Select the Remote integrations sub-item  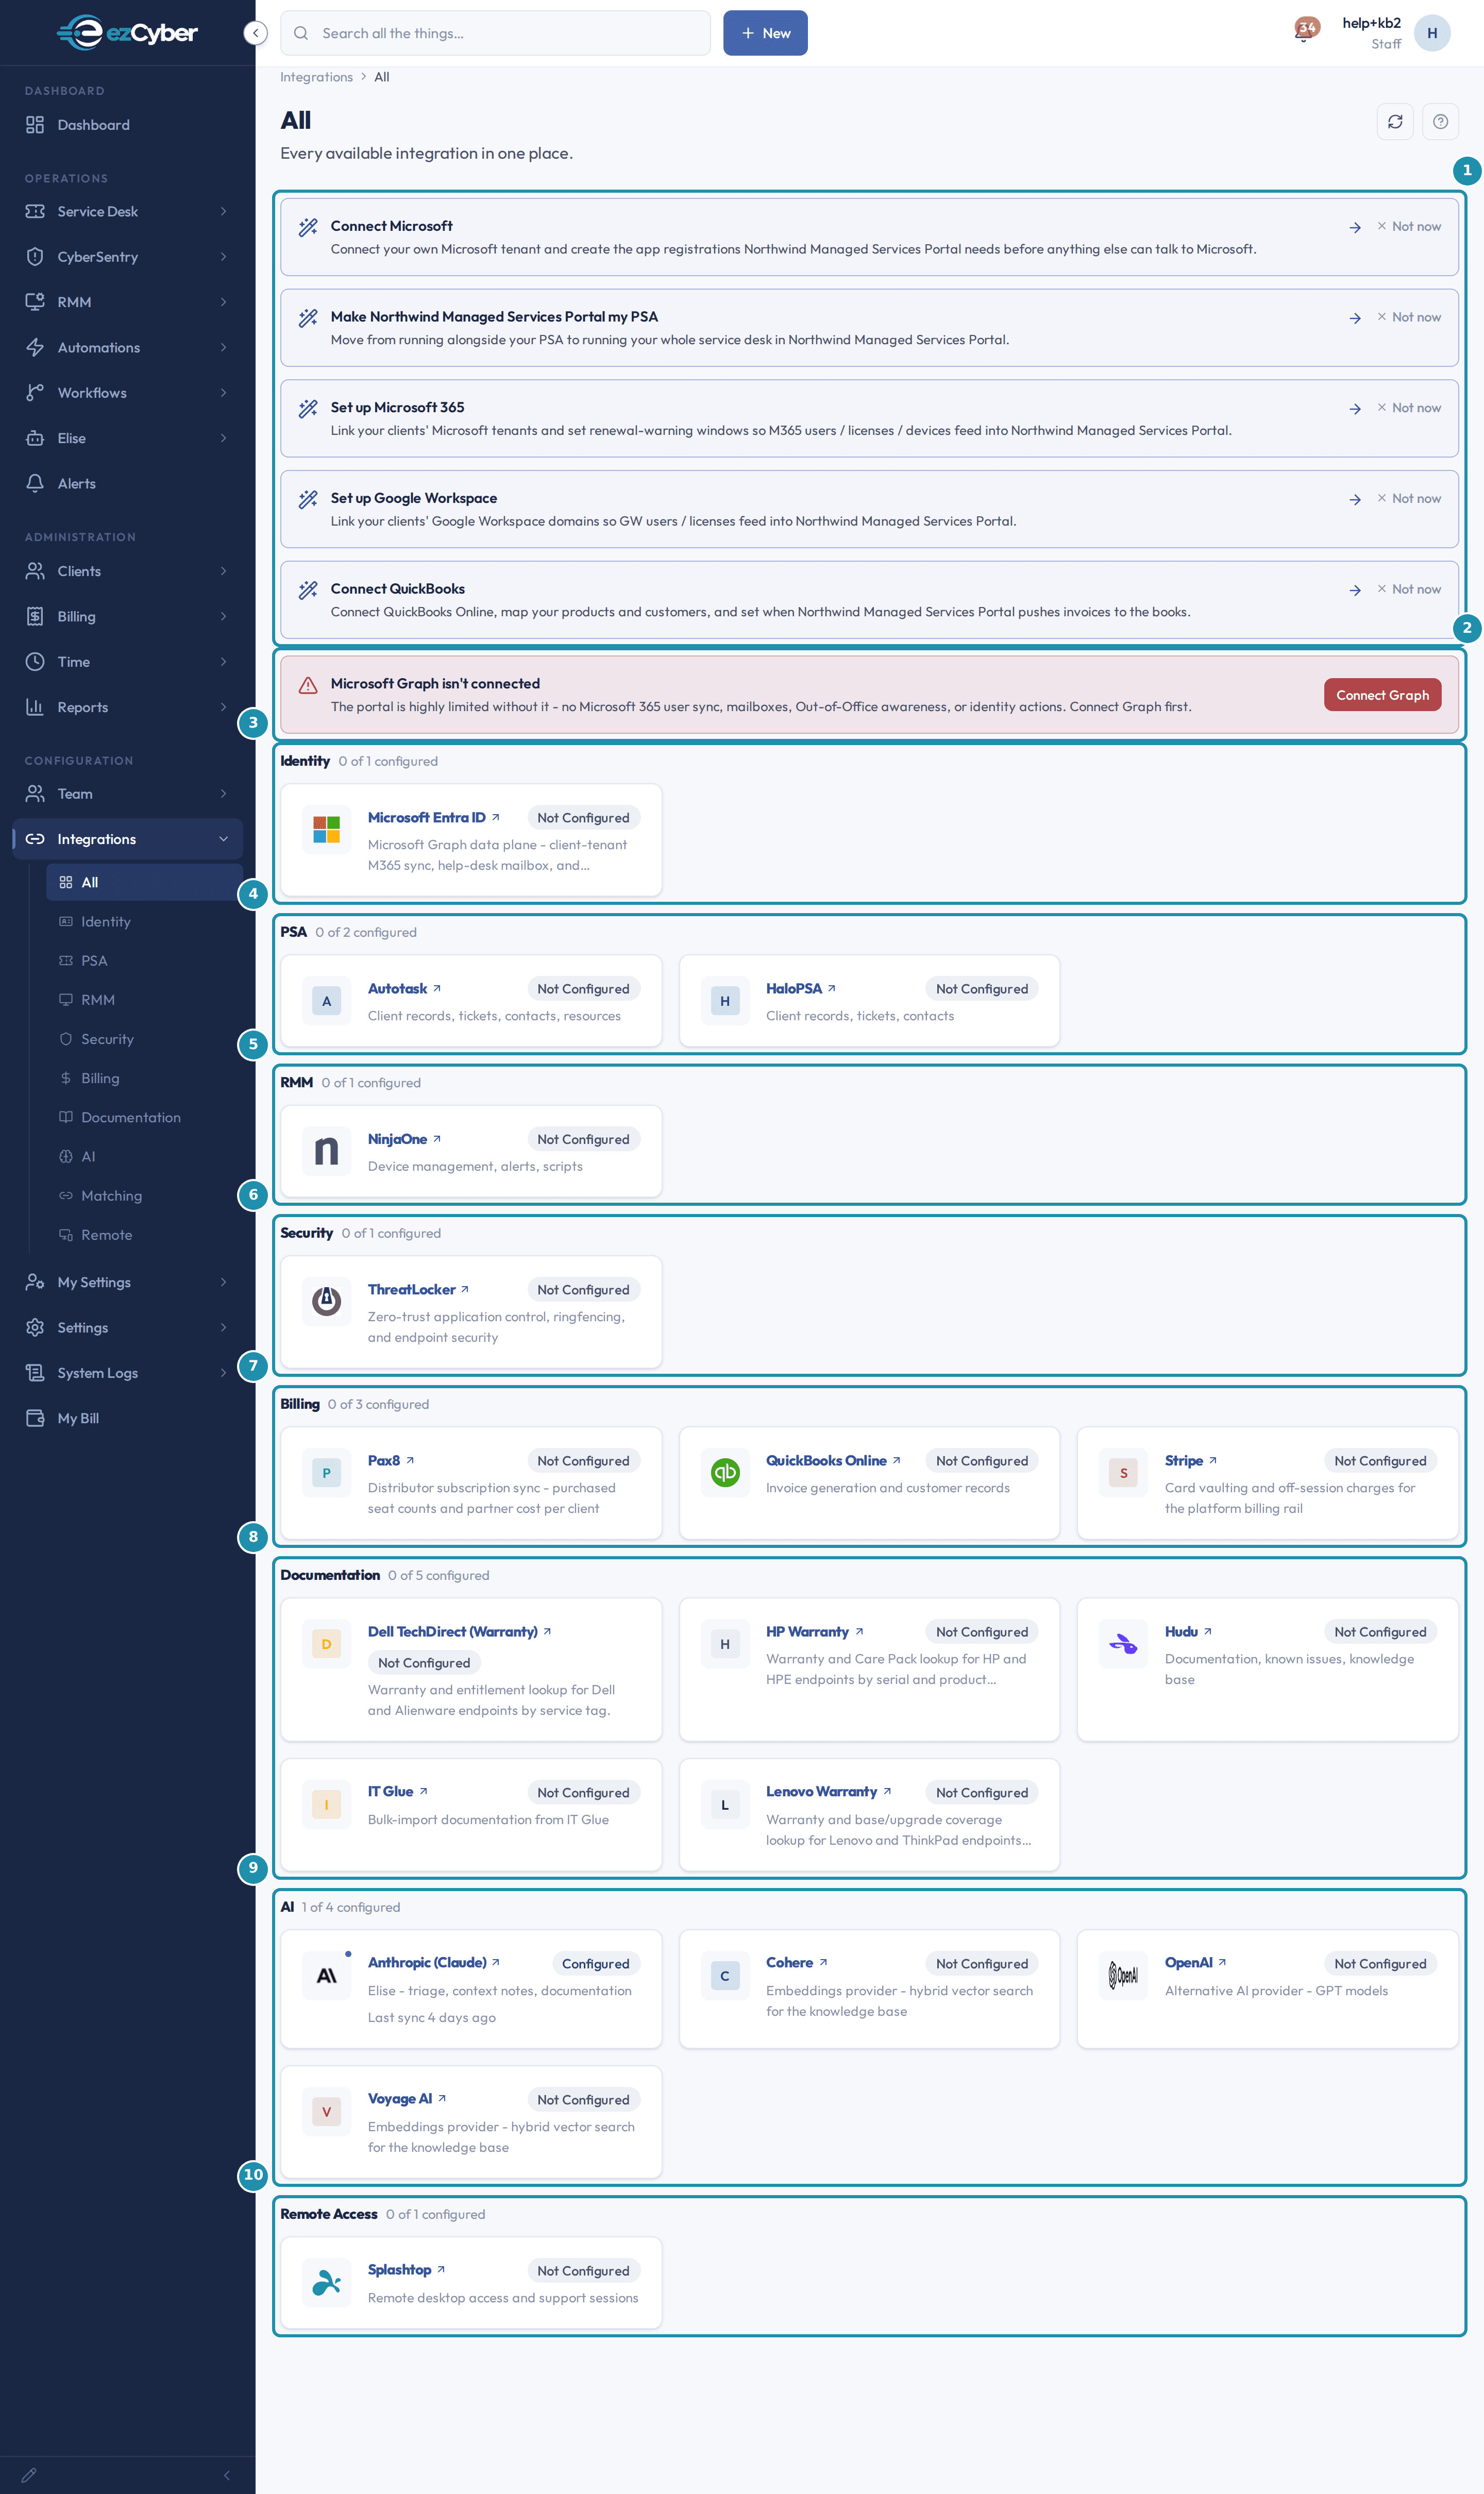coord(144,1235)
